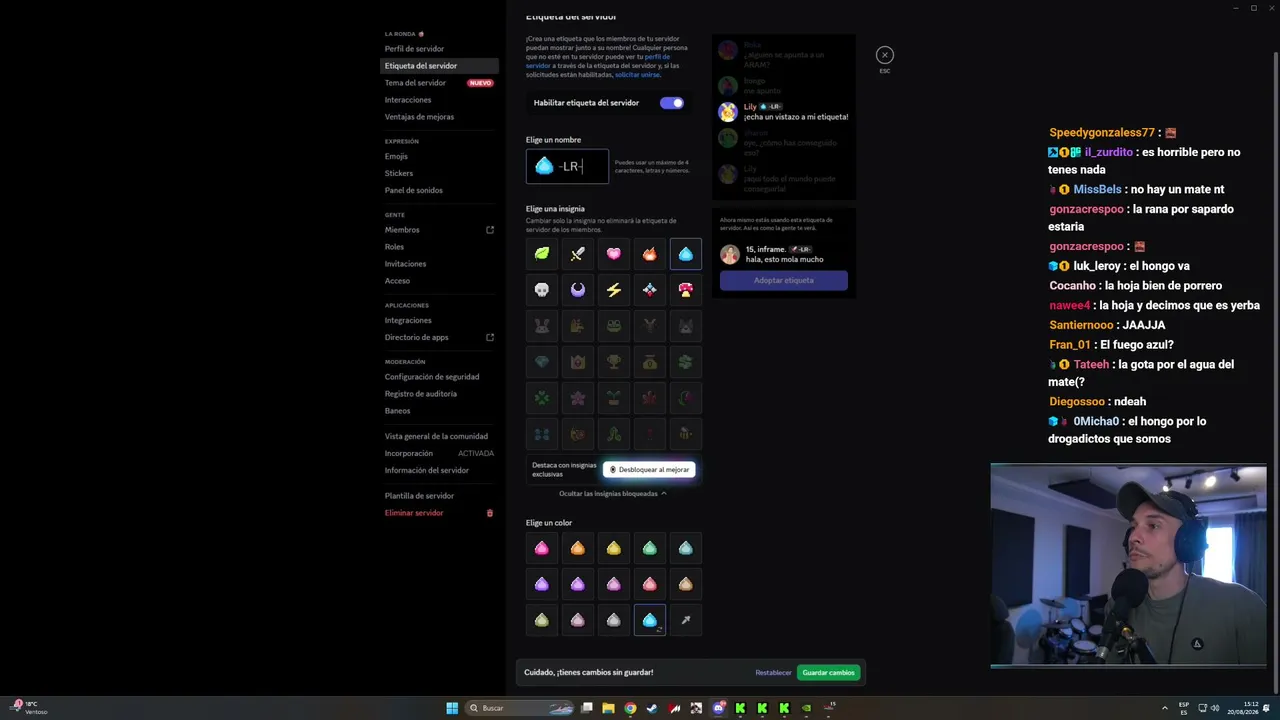The height and width of the screenshot is (720, 1280).
Task: Click Guardar cambios button
Action: click(x=829, y=673)
